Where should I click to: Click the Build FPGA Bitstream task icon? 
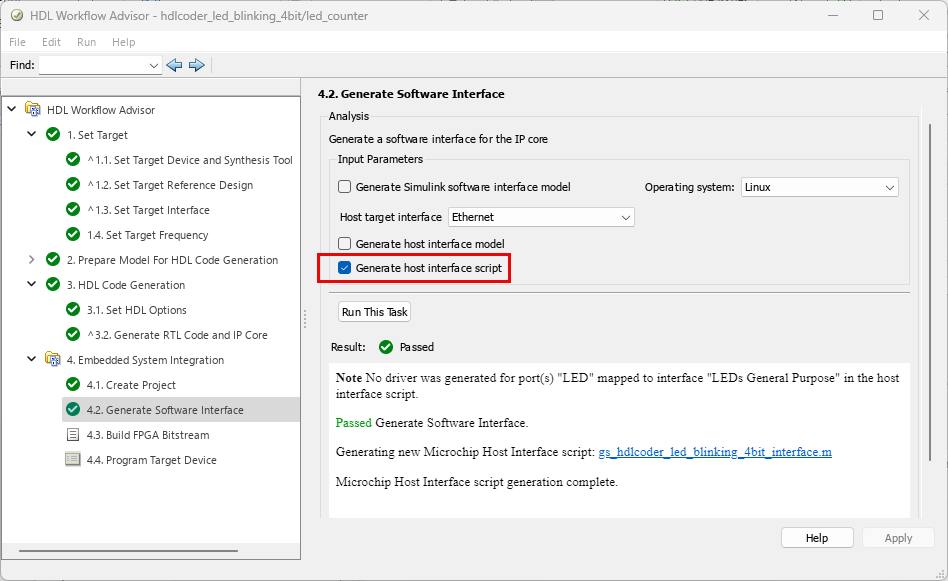tap(72, 435)
